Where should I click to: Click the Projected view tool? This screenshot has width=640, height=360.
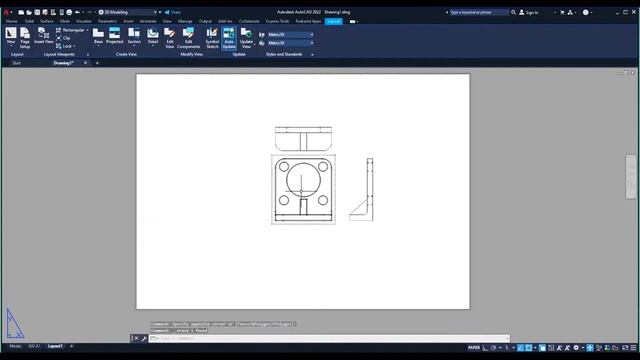(115, 36)
